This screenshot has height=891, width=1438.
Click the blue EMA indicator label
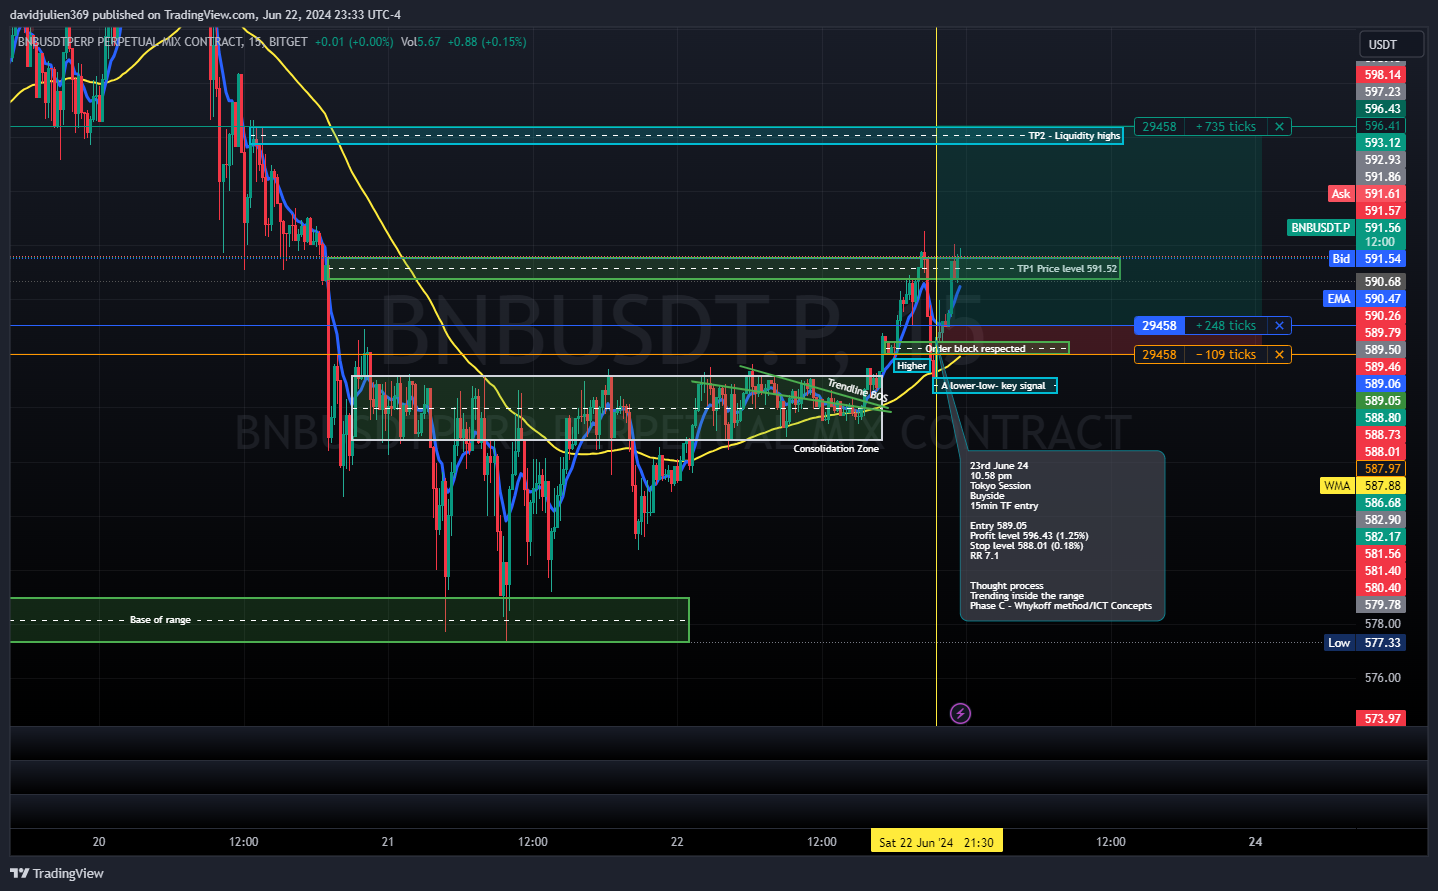coord(1339,299)
